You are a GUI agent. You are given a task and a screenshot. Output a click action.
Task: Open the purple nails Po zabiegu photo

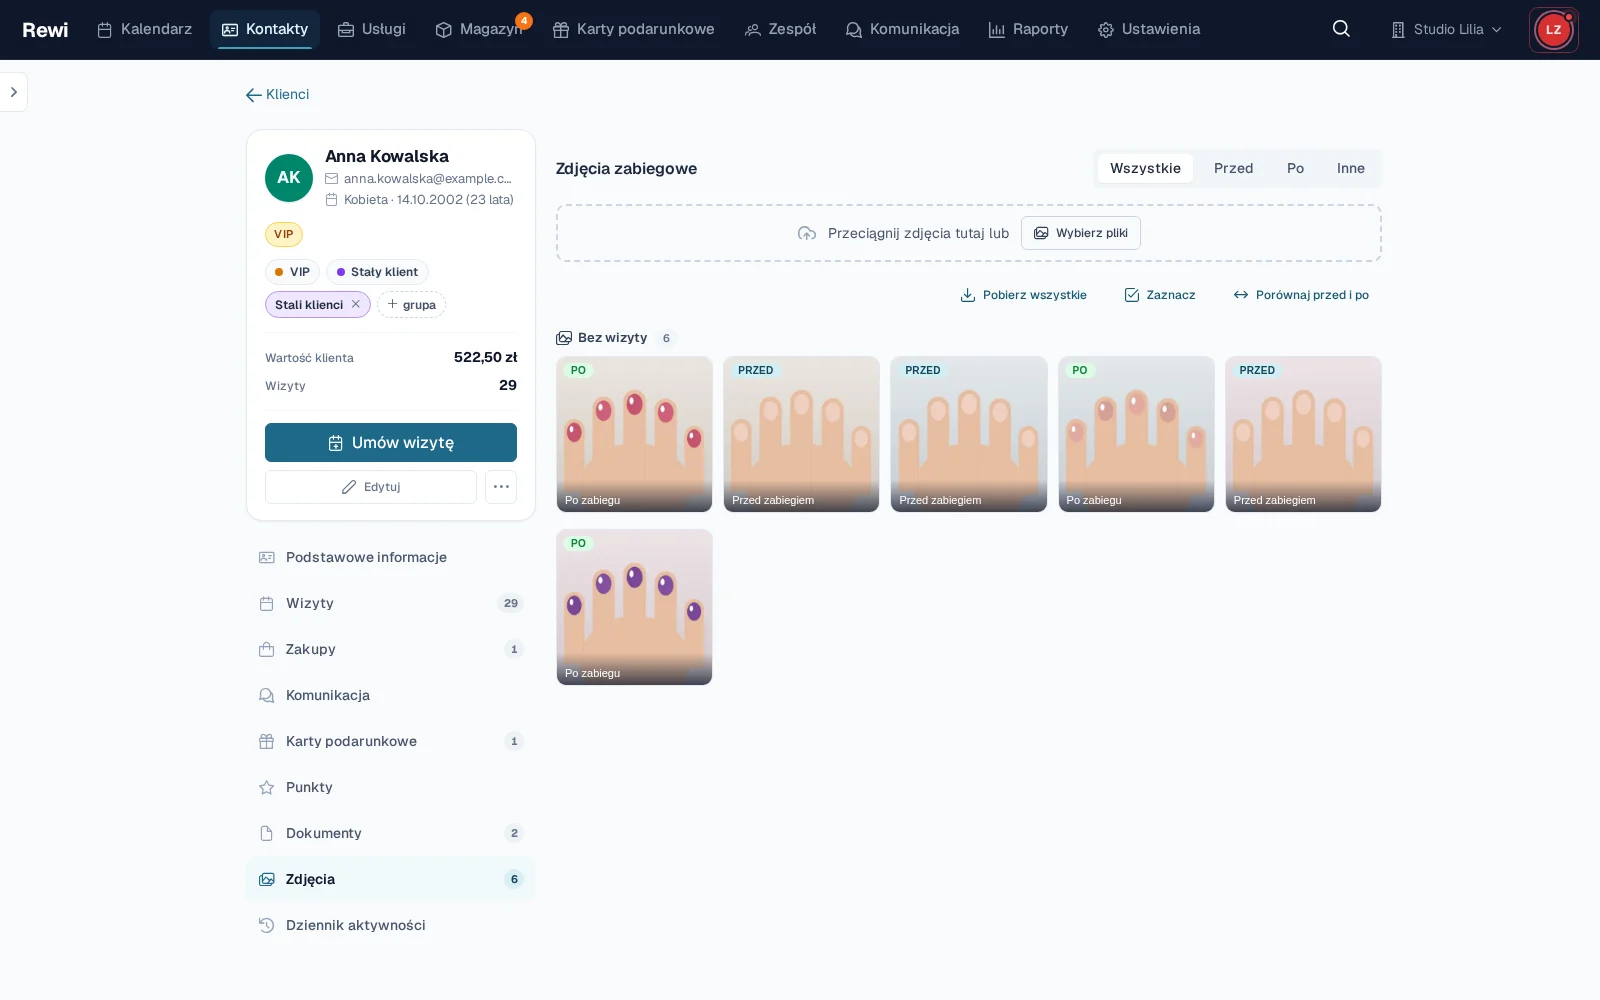point(634,607)
